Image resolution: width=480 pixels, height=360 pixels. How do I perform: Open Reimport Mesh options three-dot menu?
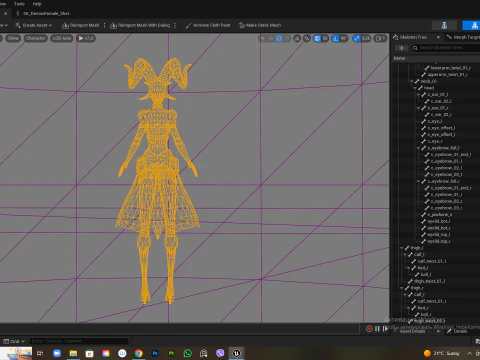(105, 25)
